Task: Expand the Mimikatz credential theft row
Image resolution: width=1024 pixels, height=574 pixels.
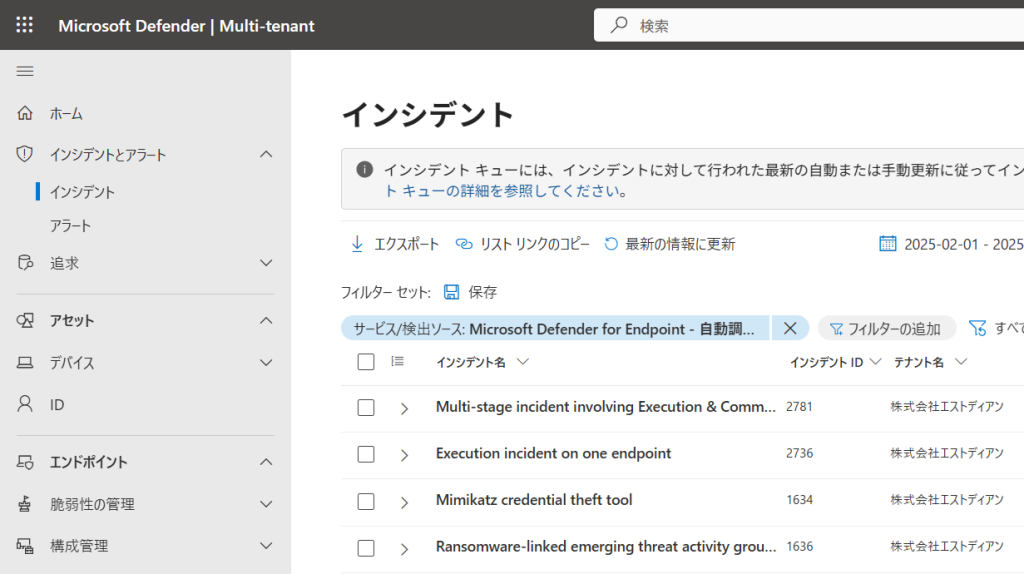Action: tap(404, 502)
